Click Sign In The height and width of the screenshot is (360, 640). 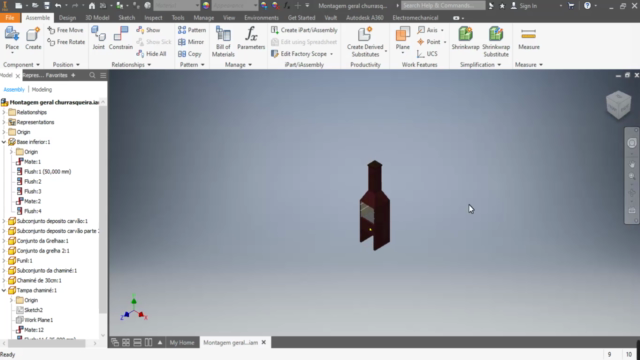coord(524,6)
